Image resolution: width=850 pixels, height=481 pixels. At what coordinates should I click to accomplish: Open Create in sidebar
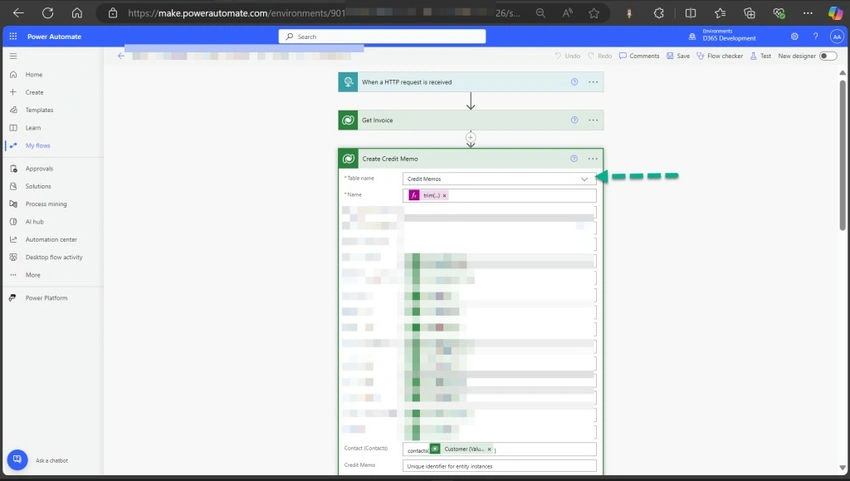coord(34,92)
